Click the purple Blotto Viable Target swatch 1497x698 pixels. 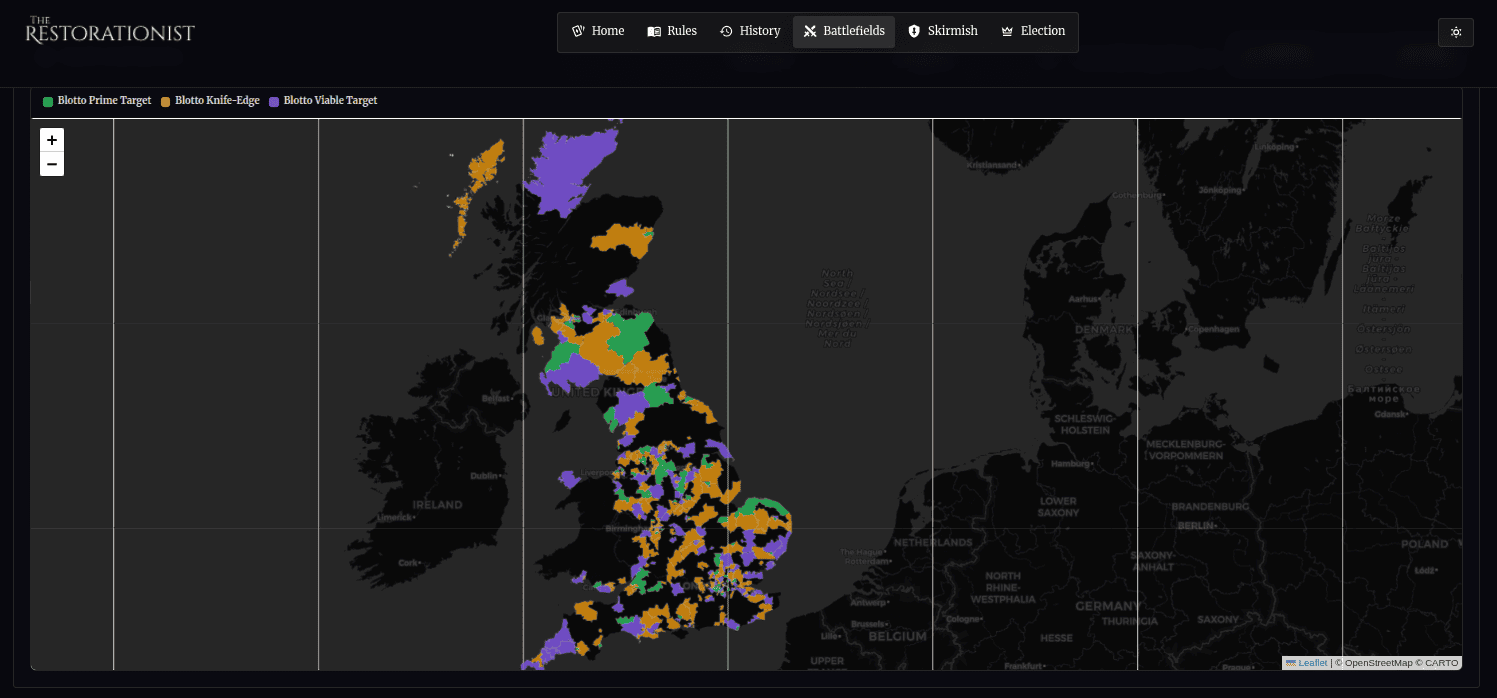pyautogui.click(x=274, y=101)
